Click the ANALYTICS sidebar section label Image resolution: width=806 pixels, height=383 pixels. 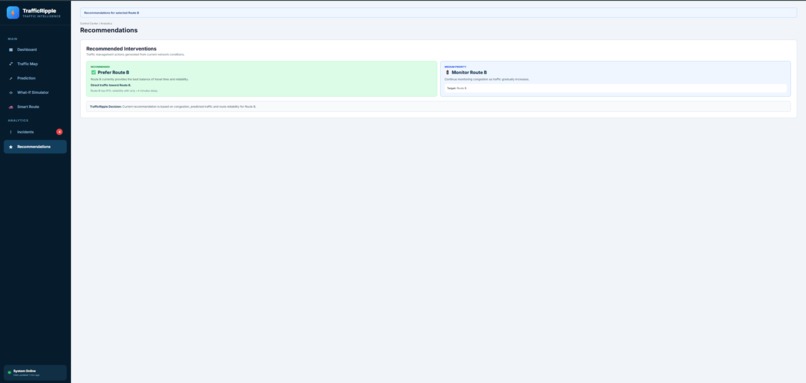coord(18,120)
